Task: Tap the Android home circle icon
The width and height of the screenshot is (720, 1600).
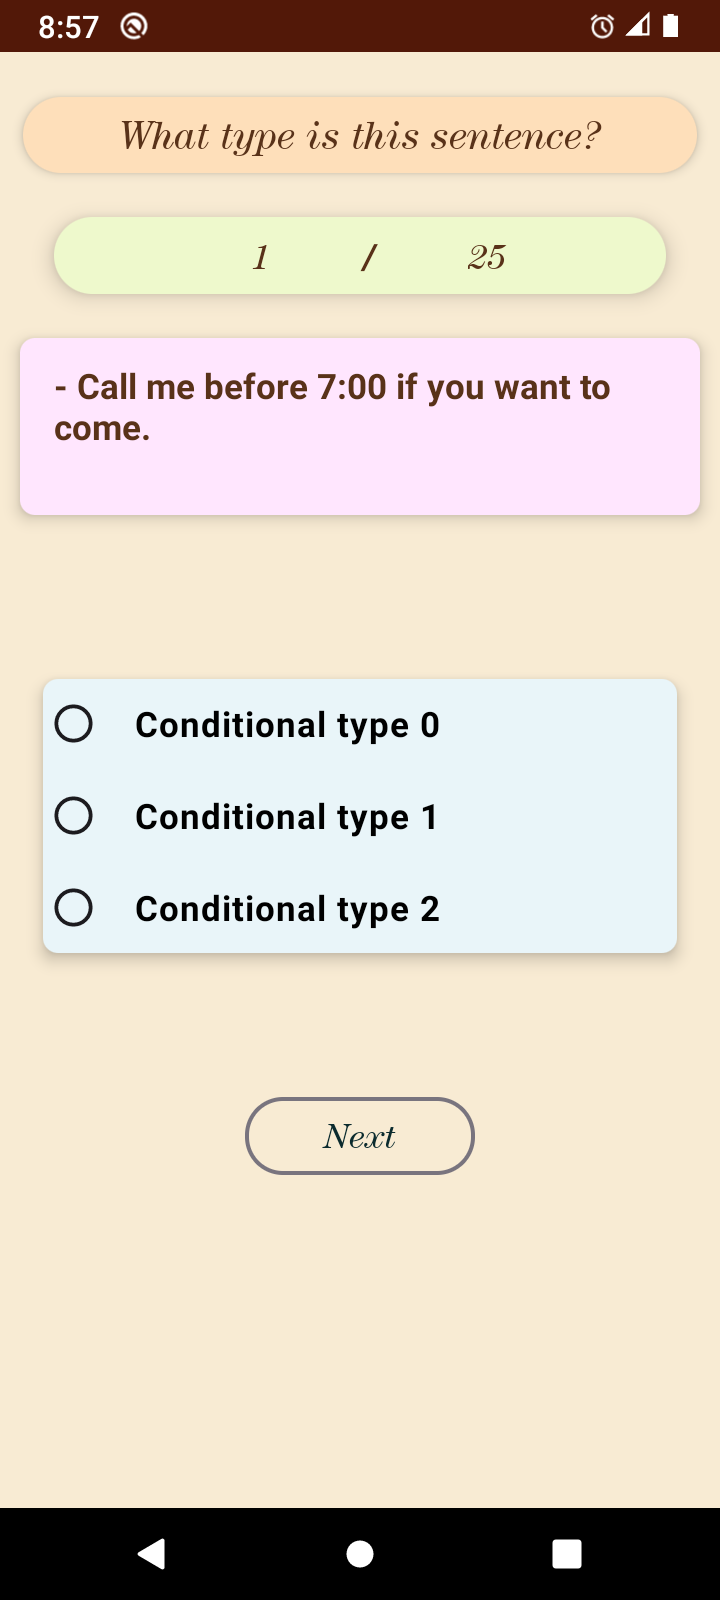Action: (x=360, y=1554)
